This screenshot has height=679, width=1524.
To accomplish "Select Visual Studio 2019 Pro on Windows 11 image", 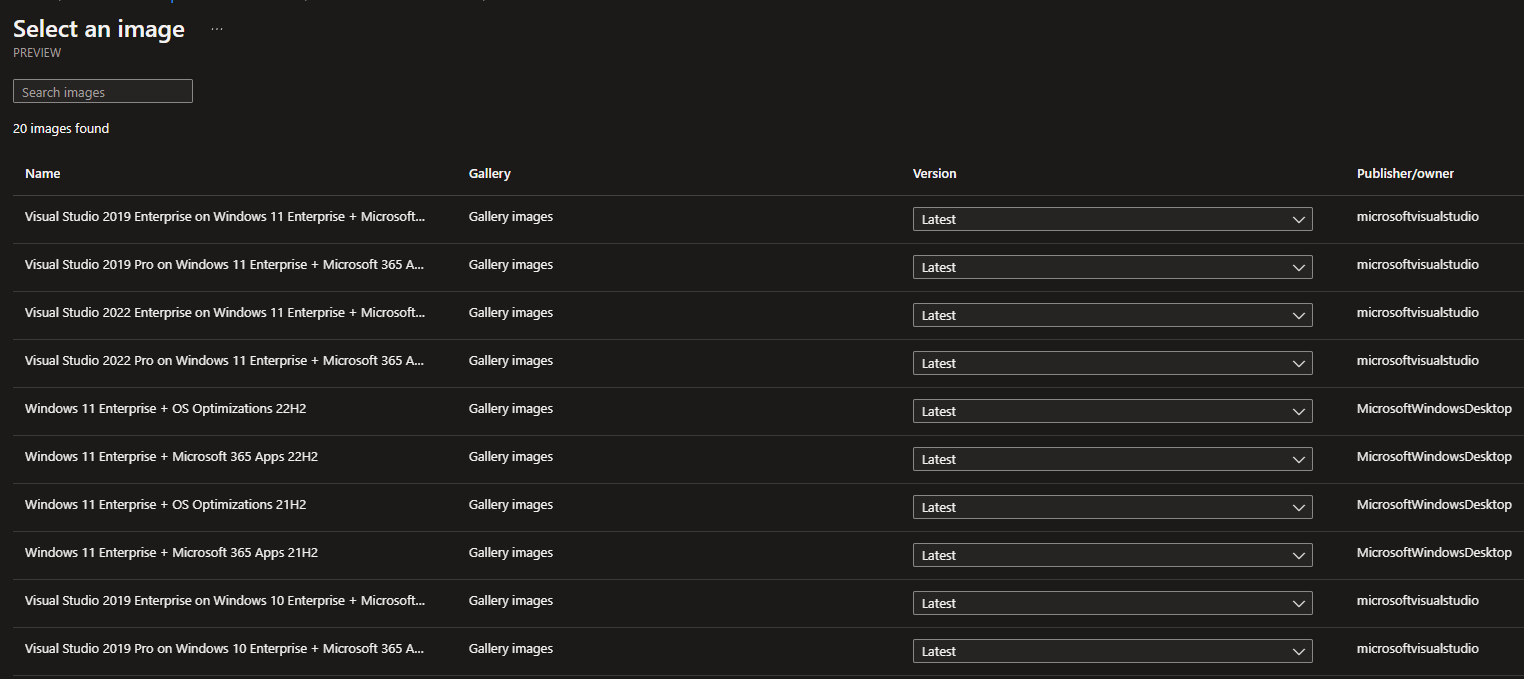I will (225, 264).
